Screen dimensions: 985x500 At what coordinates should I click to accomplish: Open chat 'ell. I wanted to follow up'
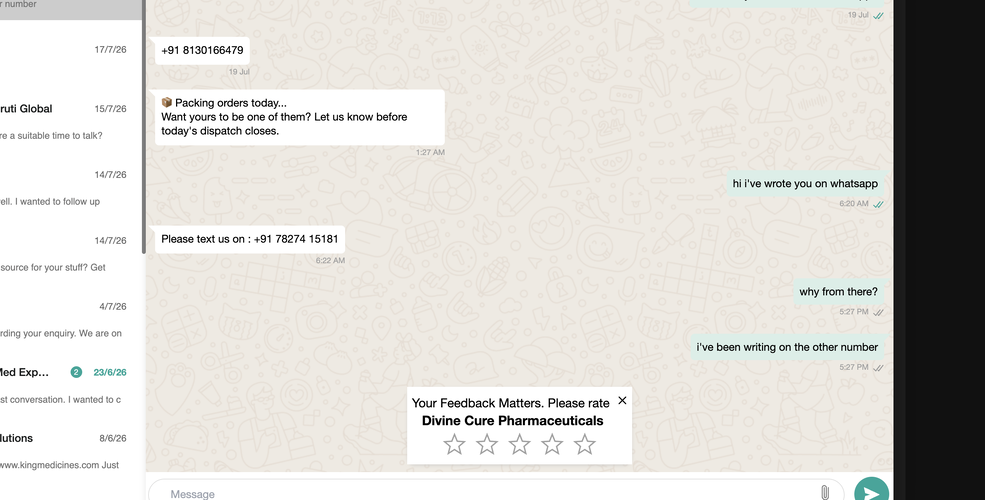click(71, 188)
